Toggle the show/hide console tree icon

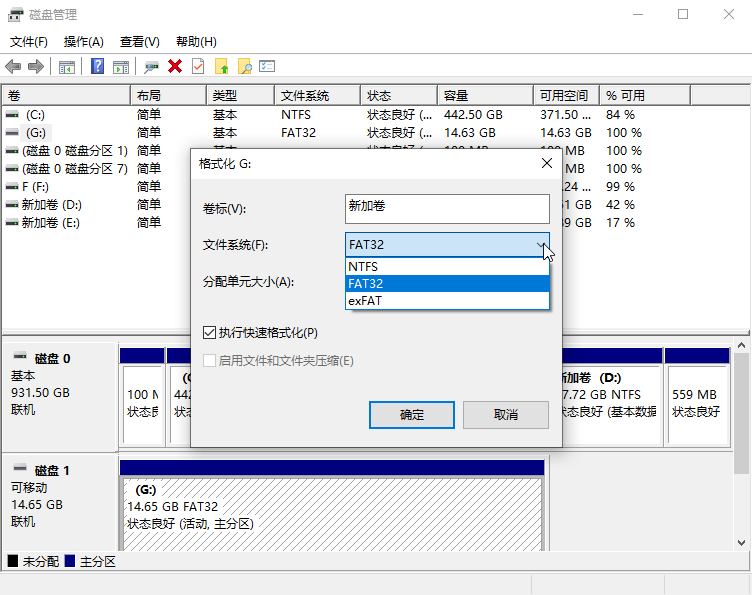coord(67,67)
